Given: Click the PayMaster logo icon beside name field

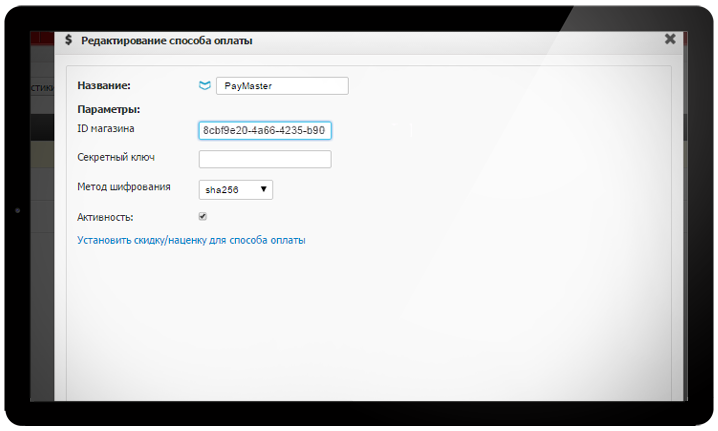Looking at the screenshot, I should point(205,86).
